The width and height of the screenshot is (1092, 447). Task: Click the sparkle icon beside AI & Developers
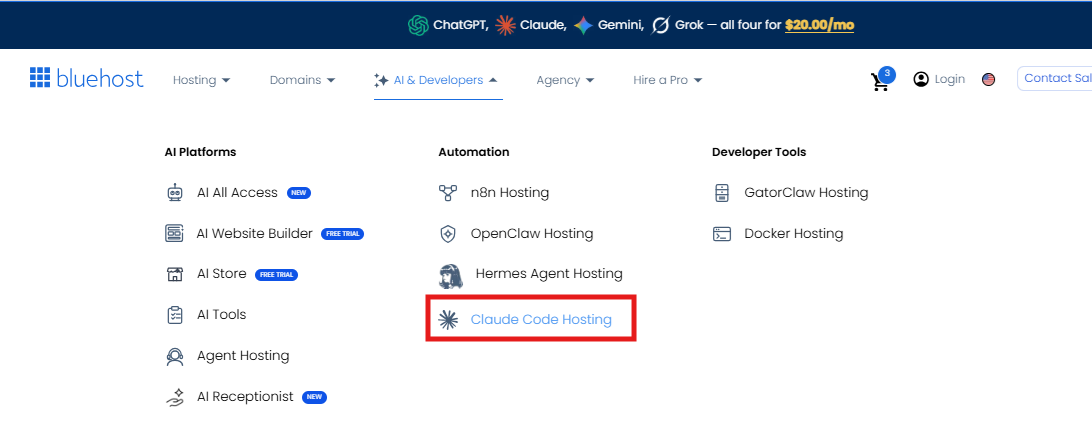pos(381,80)
